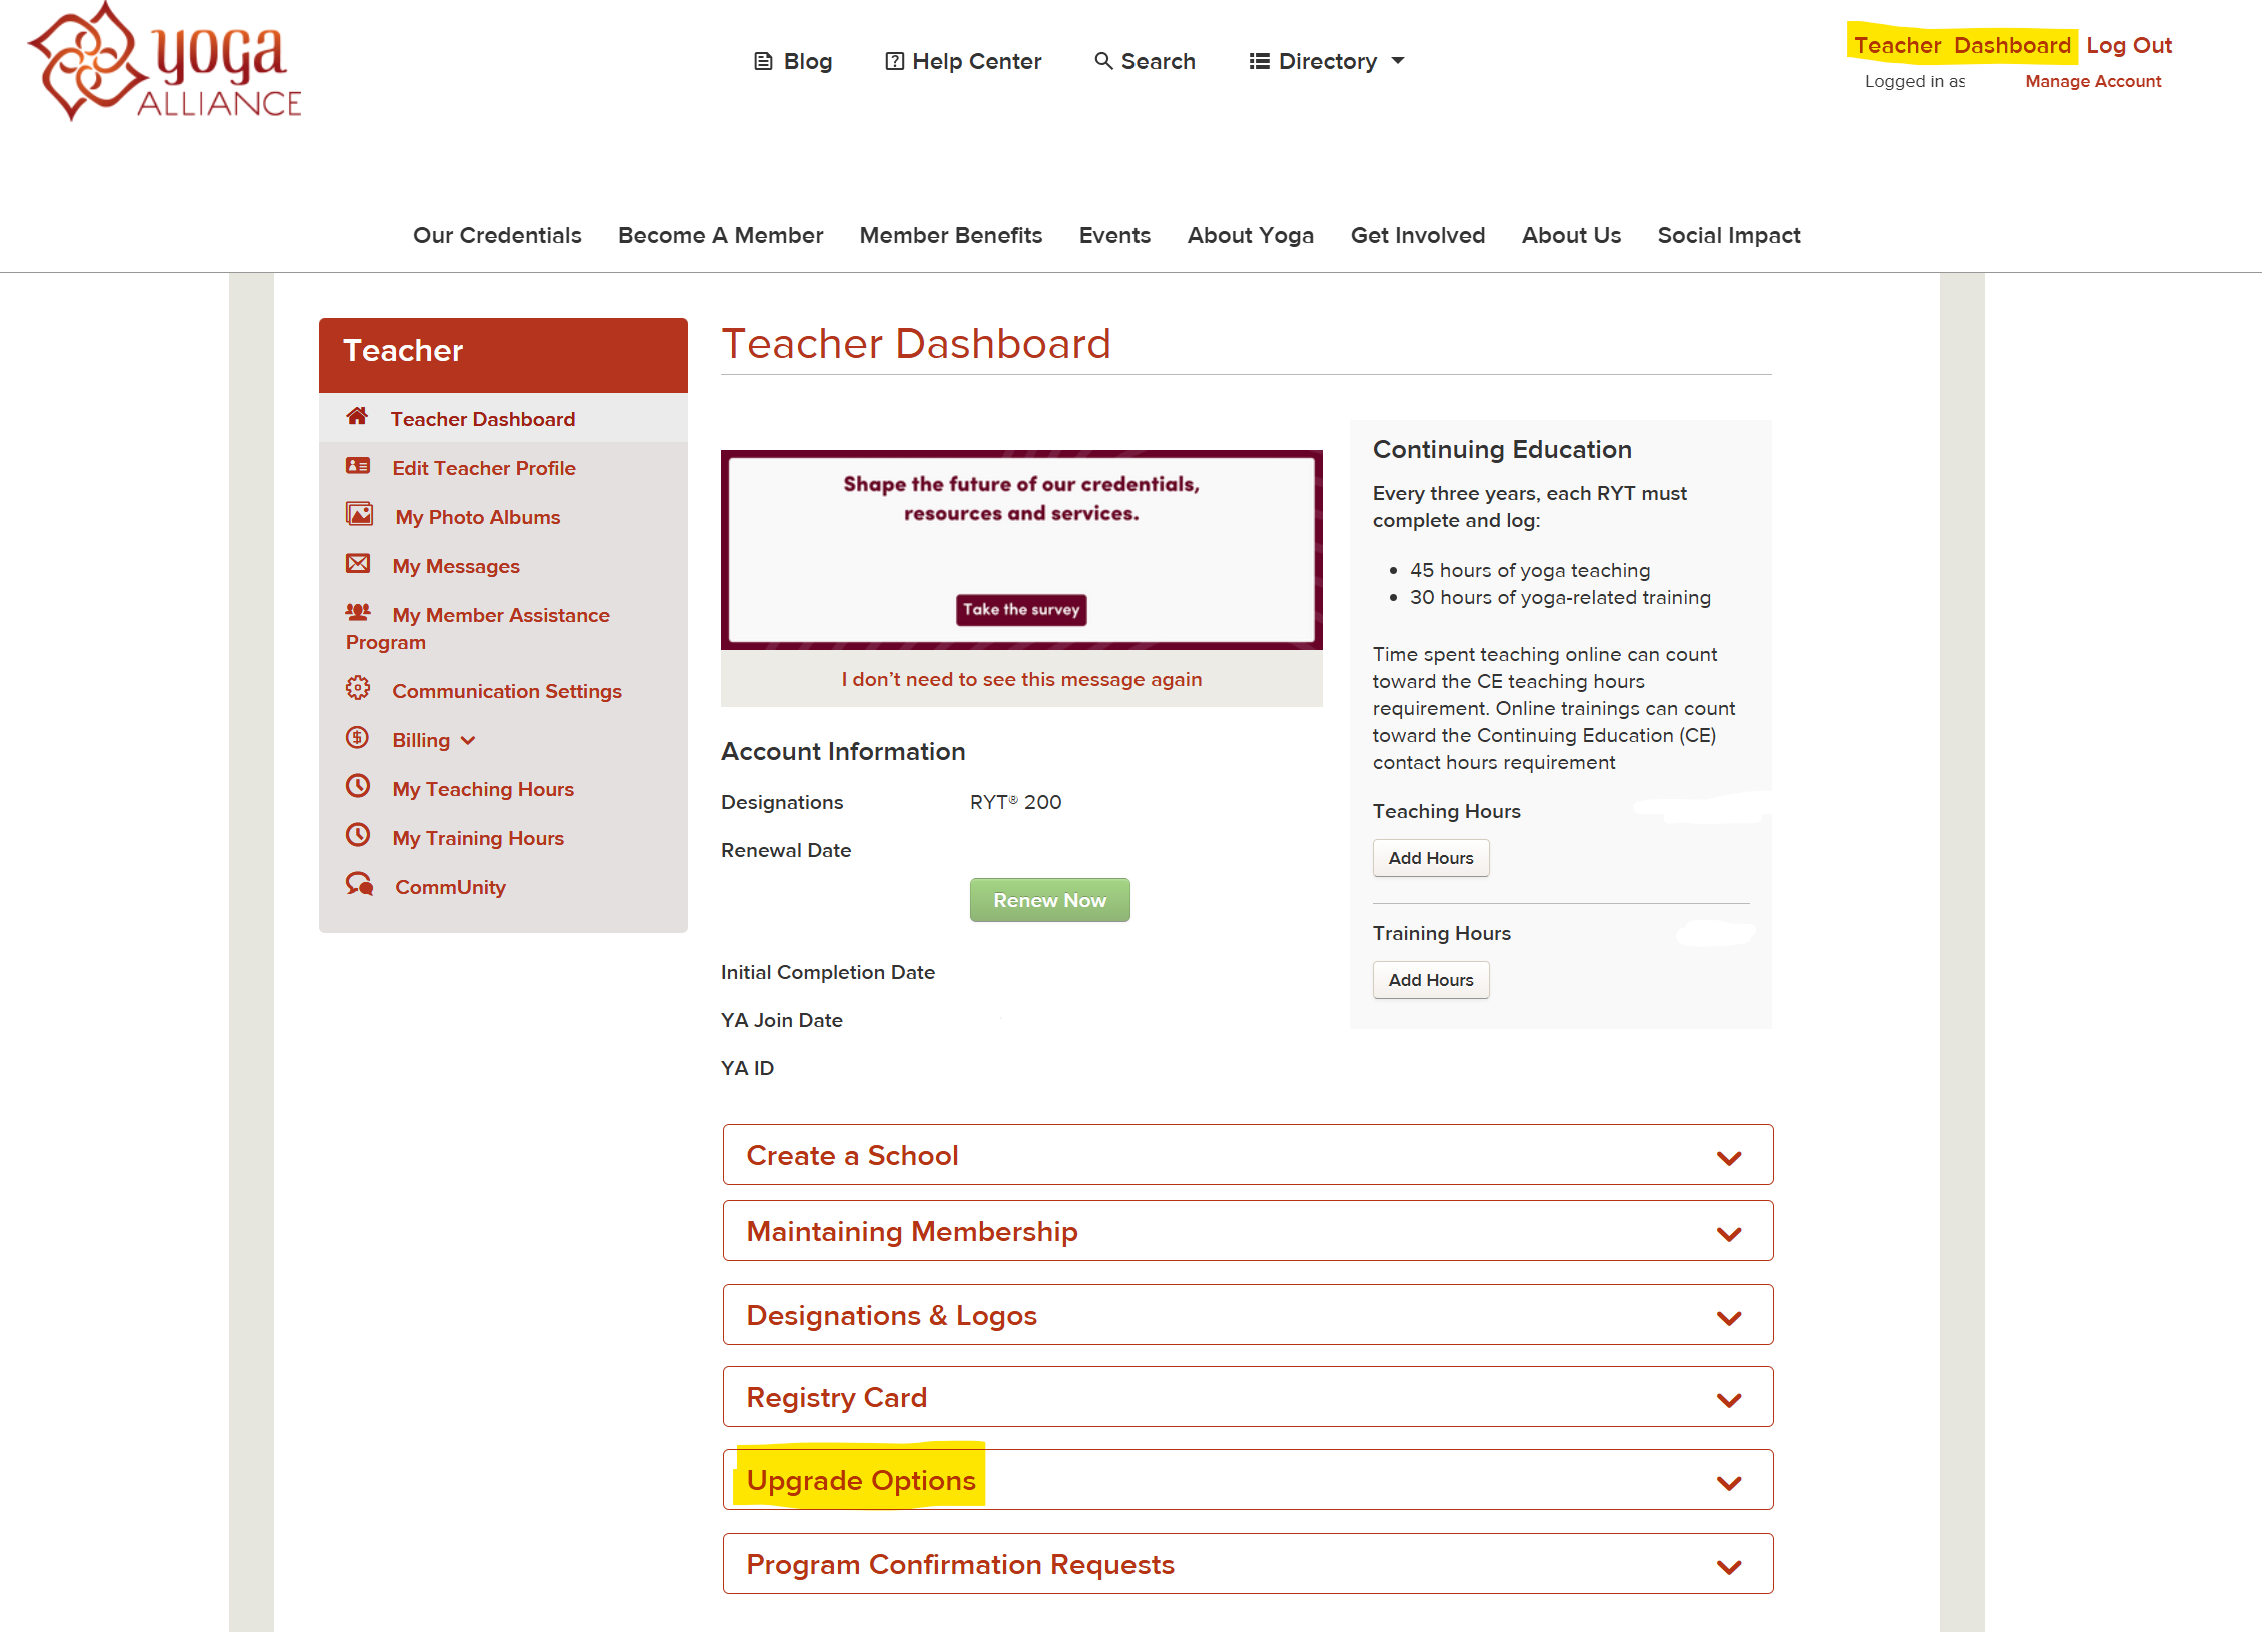
Task: Click the ID card icon for Edit Teacher Profile
Action: pos(358,466)
